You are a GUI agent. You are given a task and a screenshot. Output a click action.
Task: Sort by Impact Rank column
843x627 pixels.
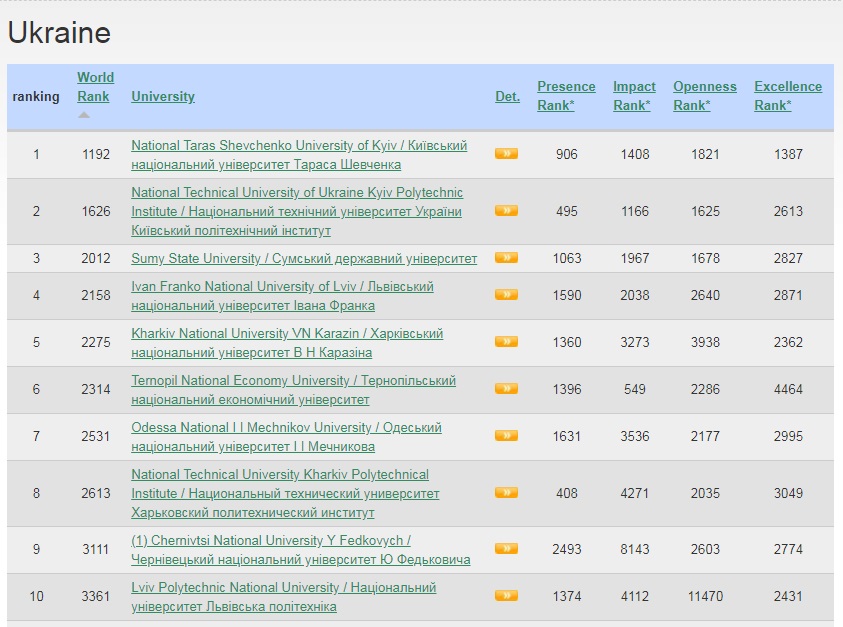(x=634, y=96)
